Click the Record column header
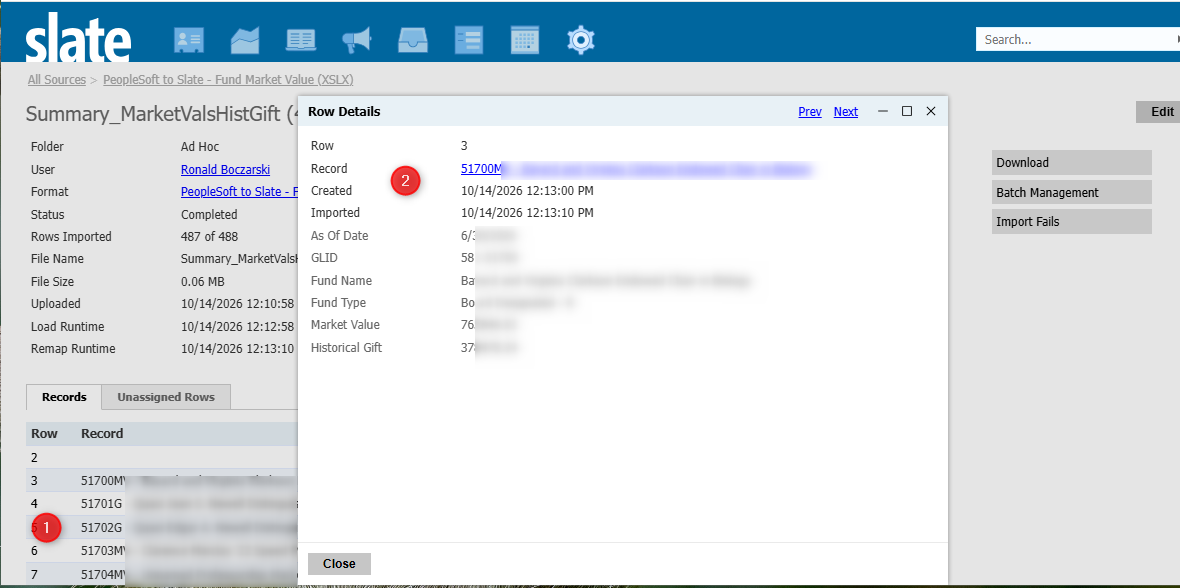 click(102, 434)
